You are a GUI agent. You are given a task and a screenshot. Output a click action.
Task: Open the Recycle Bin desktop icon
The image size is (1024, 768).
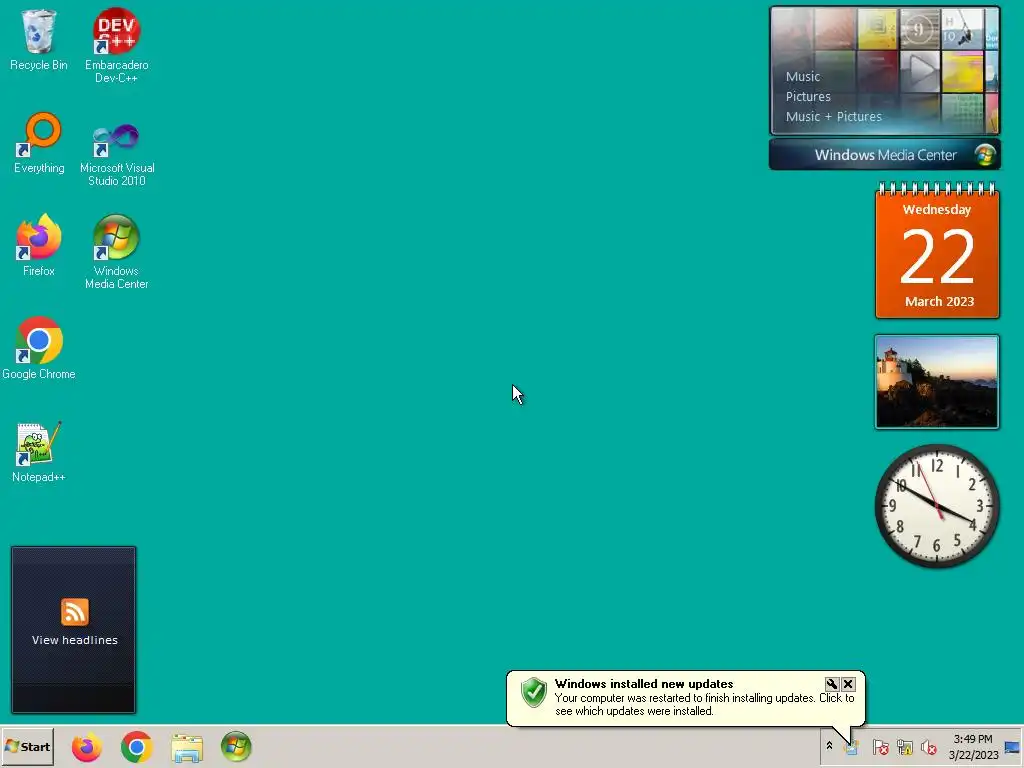click(39, 39)
